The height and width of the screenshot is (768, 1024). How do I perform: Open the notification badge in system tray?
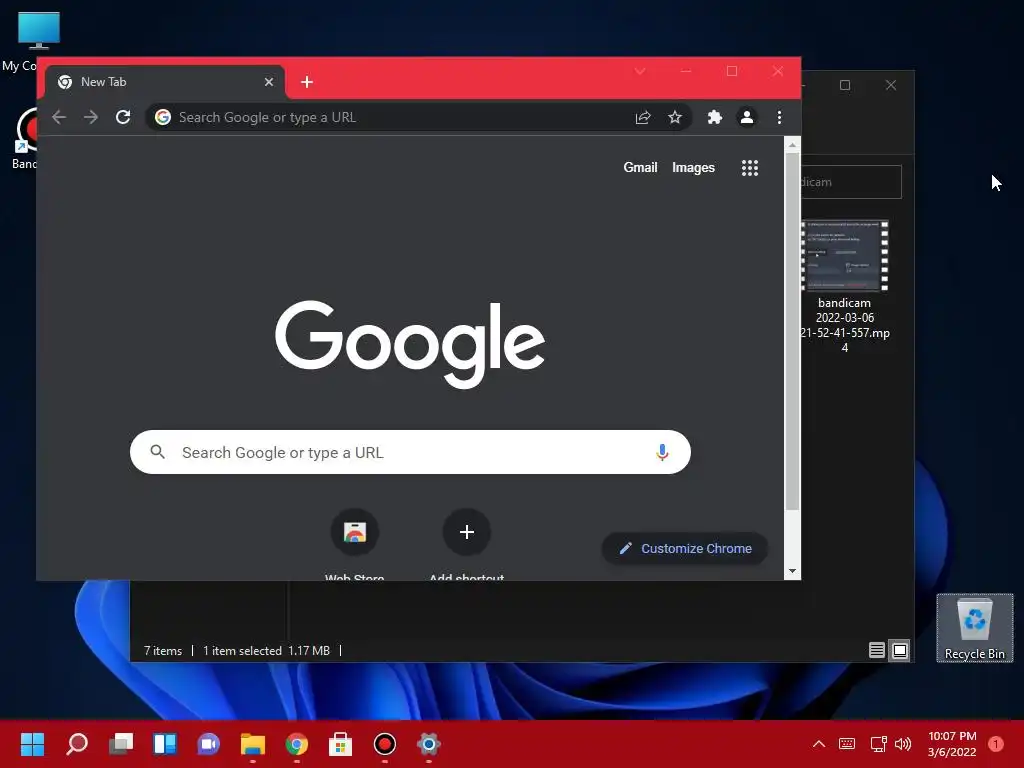(x=996, y=744)
